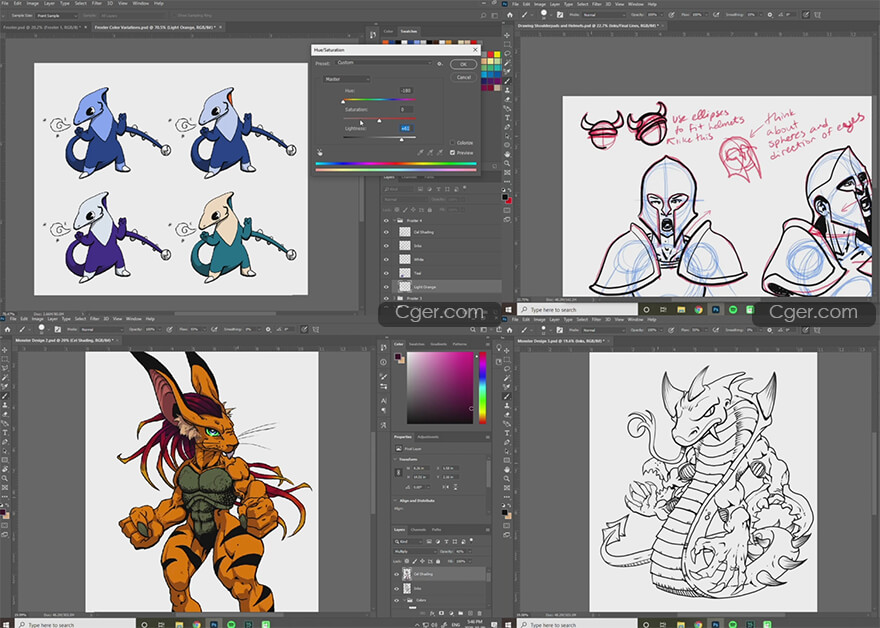Hide the Teal layer
The width and height of the screenshot is (880, 628).
pyautogui.click(x=386, y=273)
